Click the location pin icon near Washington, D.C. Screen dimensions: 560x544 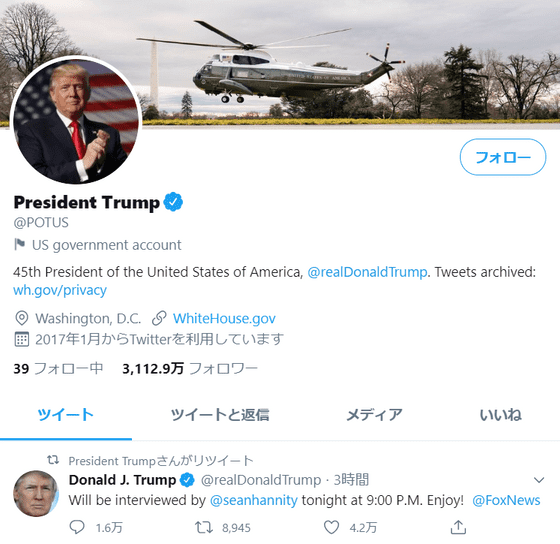click(x=22, y=318)
